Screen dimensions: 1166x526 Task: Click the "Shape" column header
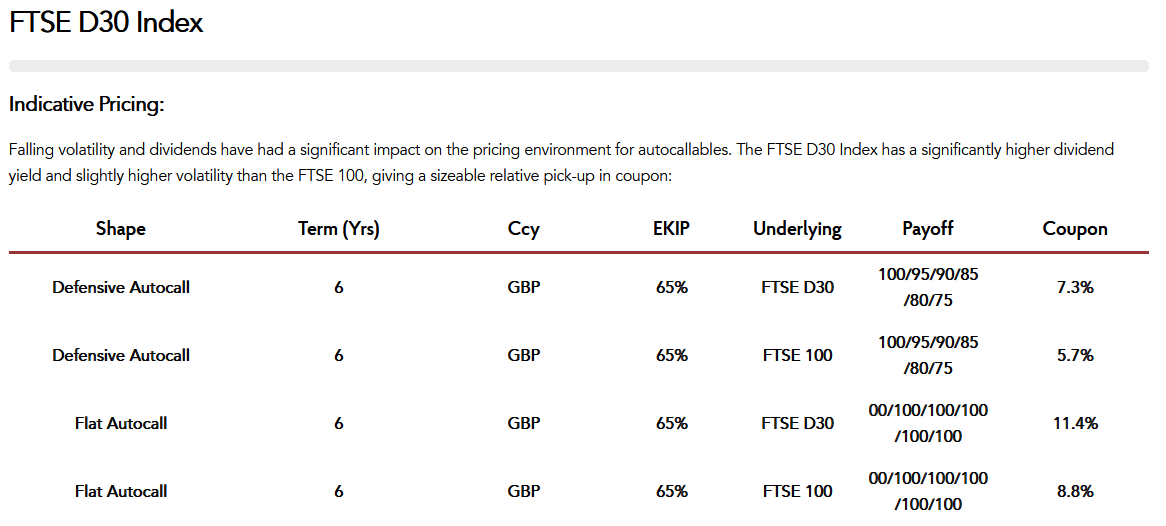121,228
